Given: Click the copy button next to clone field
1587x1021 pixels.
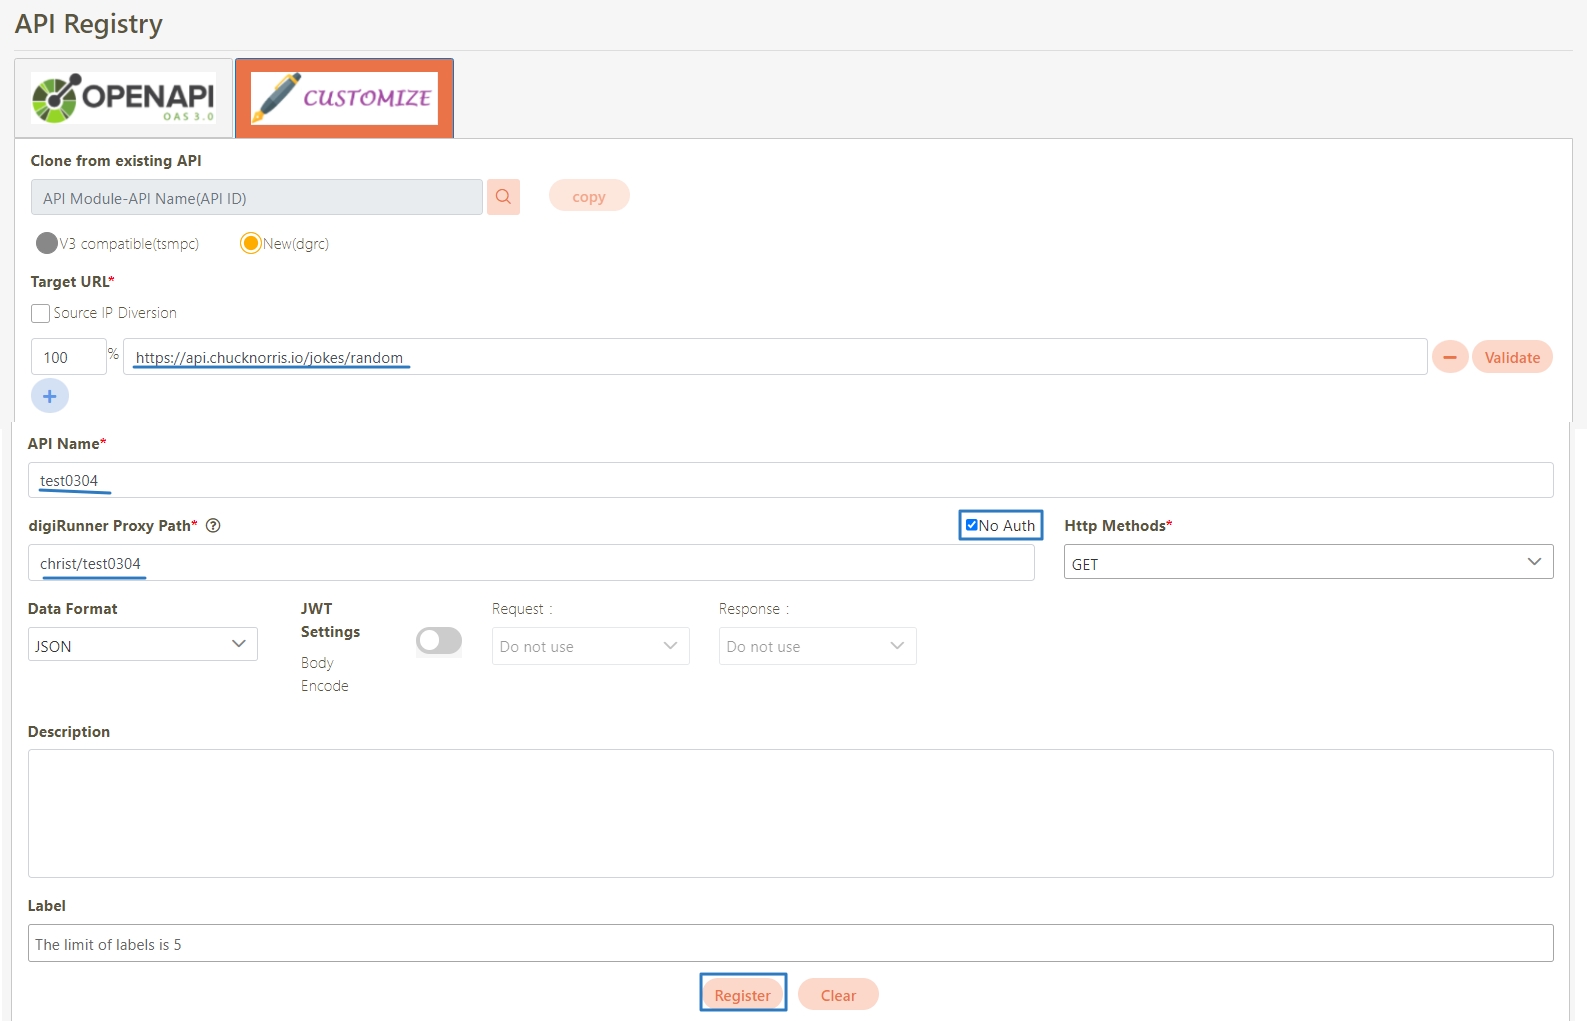Looking at the screenshot, I should click(588, 196).
